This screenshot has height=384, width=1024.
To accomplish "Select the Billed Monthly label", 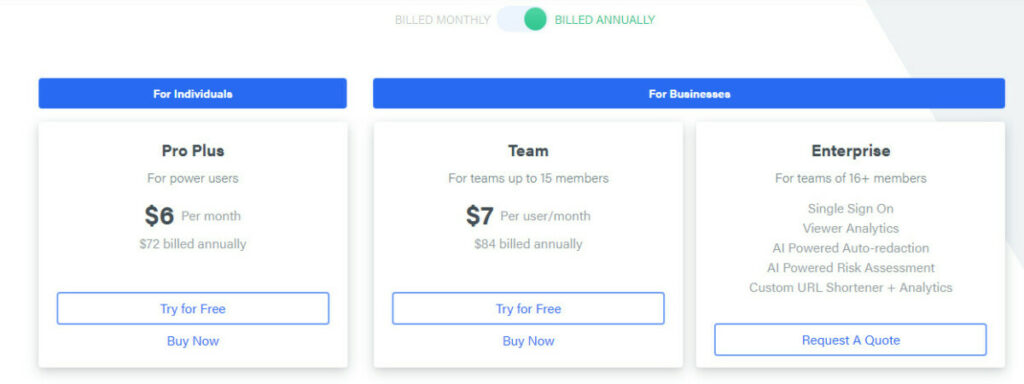I will (x=442, y=20).
